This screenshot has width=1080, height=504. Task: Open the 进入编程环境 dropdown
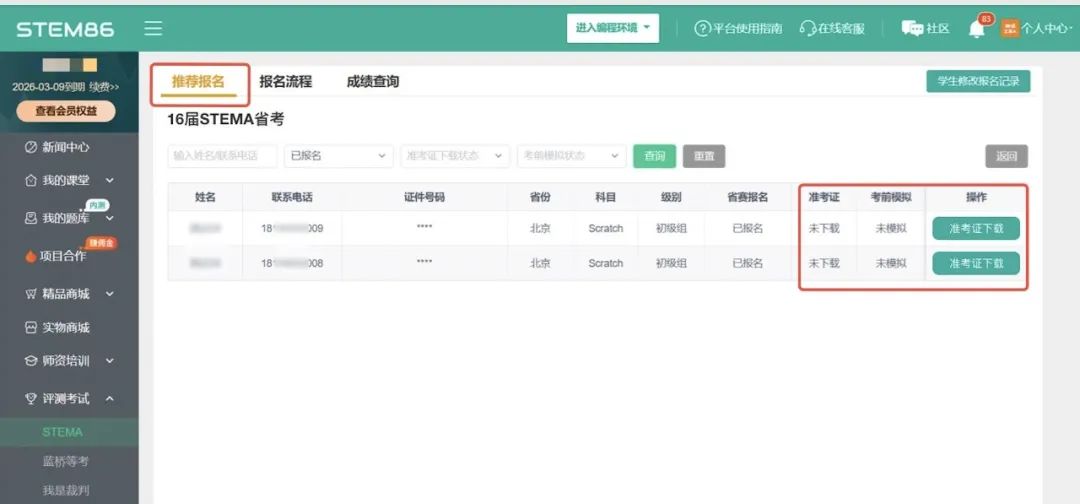coord(613,28)
